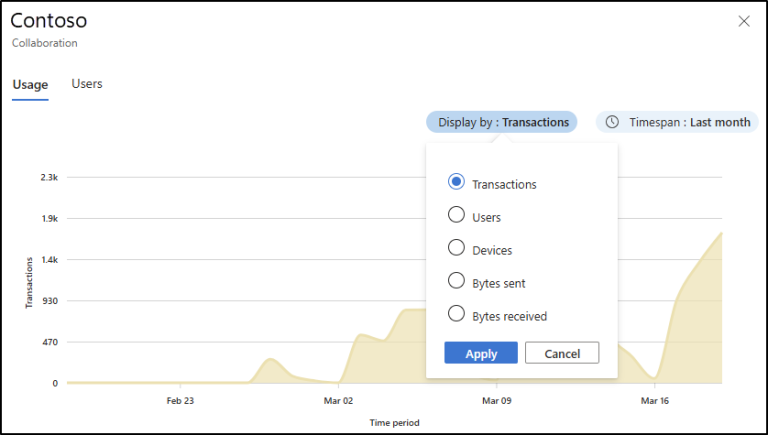Cancel the display by popup
Image resolution: width=768 pixels, height=435 pixels.
[x=562, y=353]
